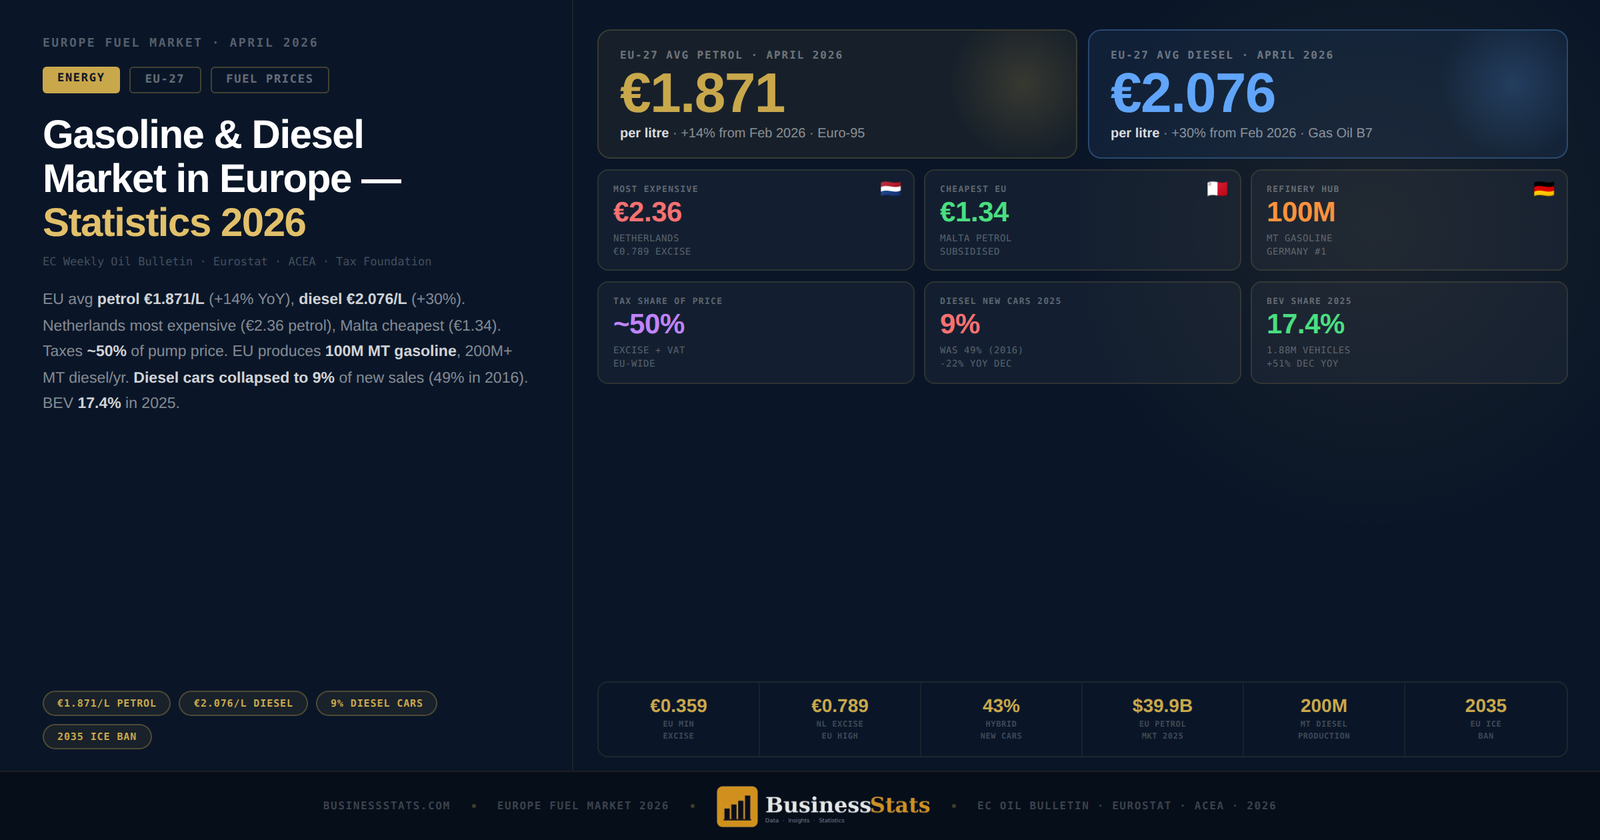Viewport: 1600px width, 840px height.
Task: Select the FUEL PRICES tag
Action: pyautogui.click(x=269, y=79)
